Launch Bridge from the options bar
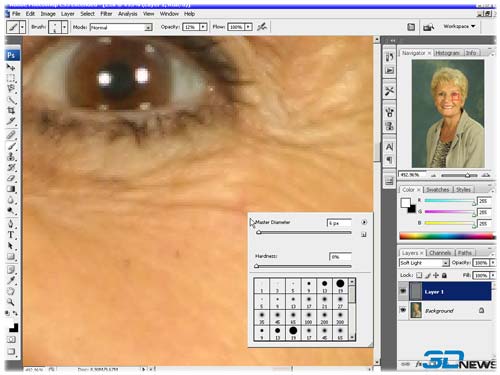 [x=428, y=27]
